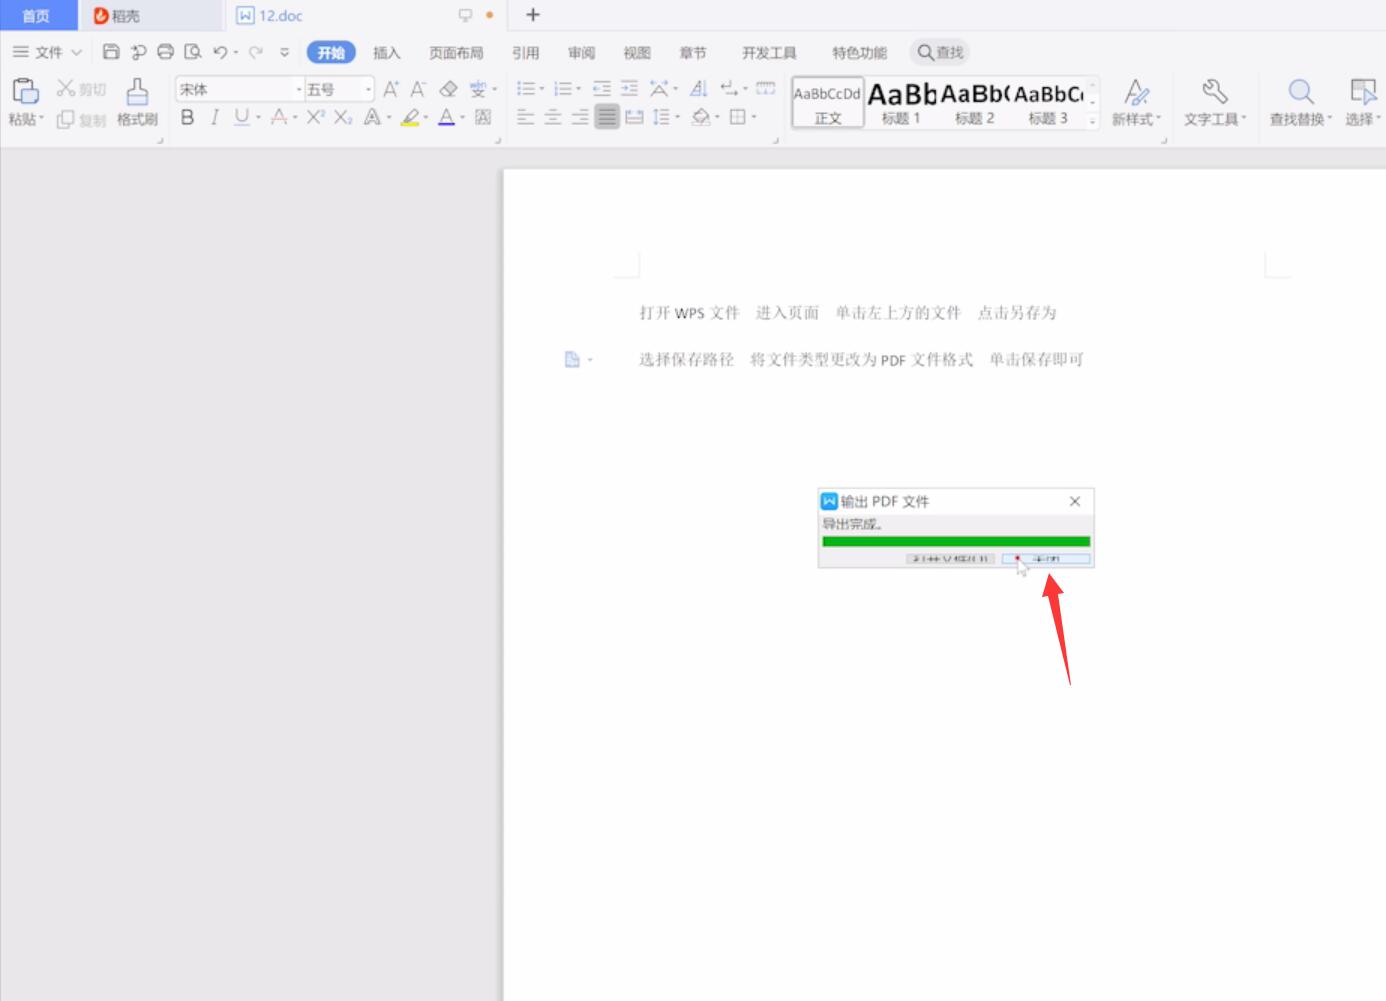
Task: Click the Strikethrough A icon
Action: 279,117
